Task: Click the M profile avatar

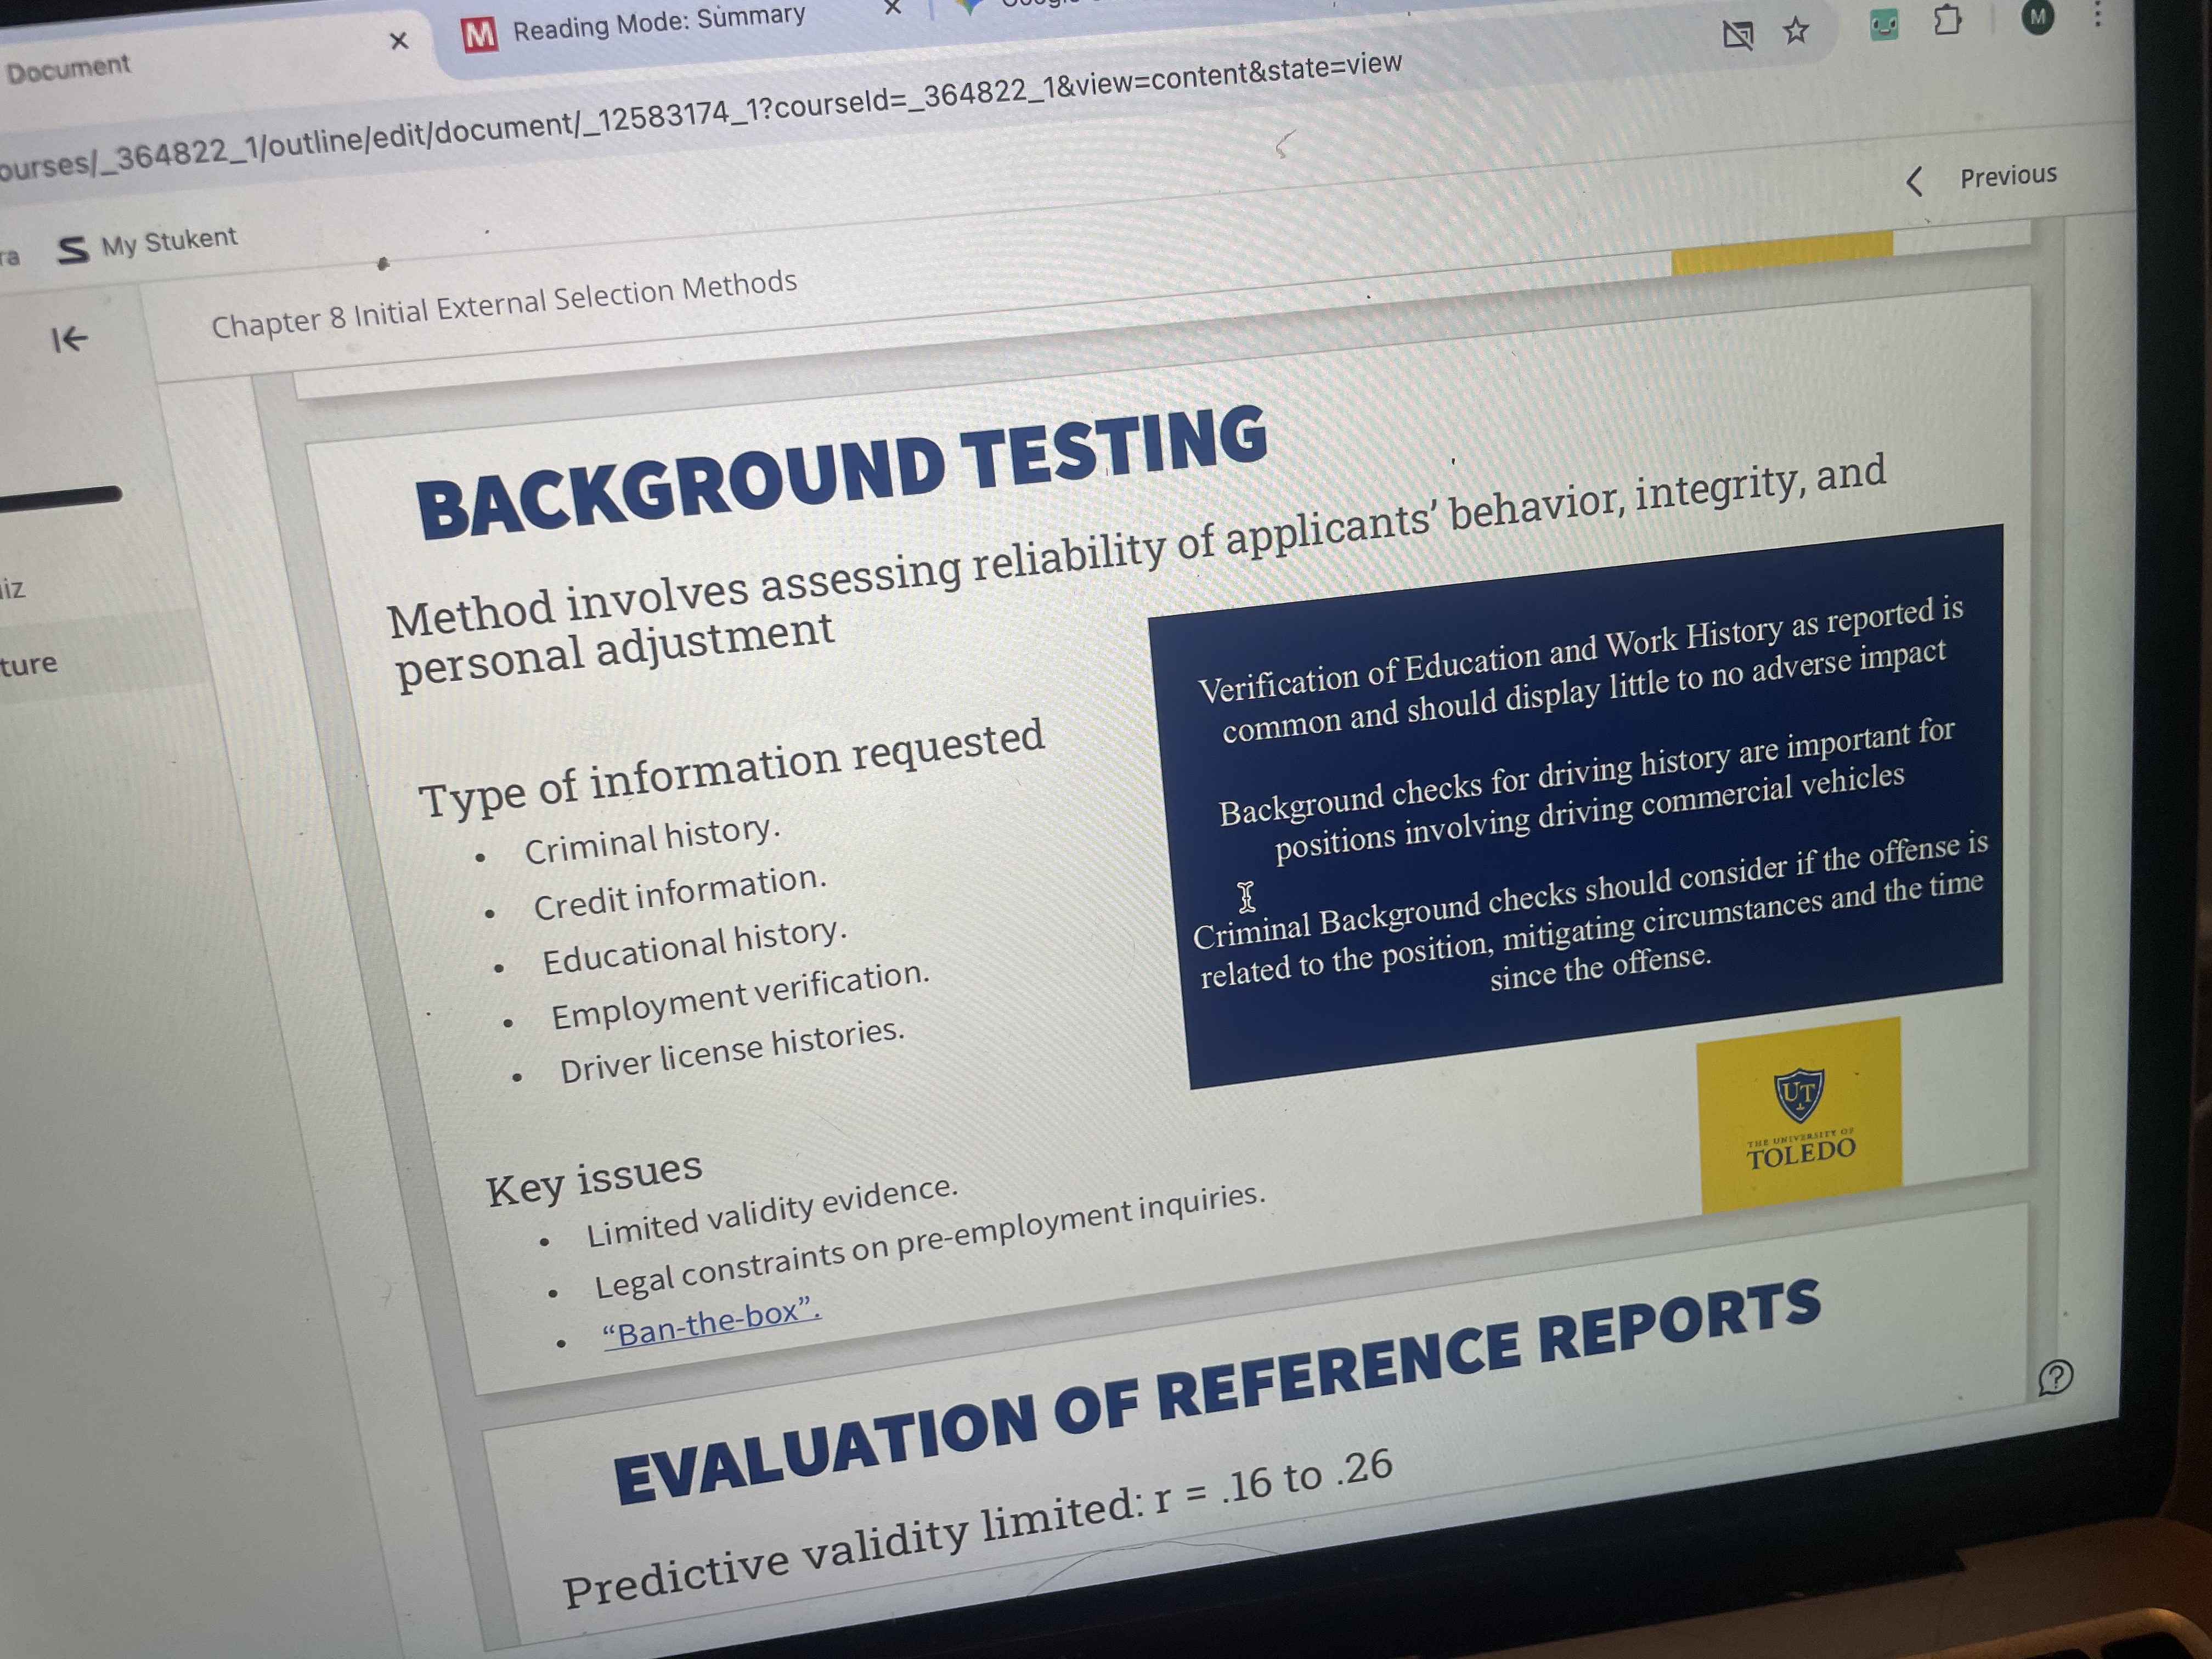Action: point(2037,17)
